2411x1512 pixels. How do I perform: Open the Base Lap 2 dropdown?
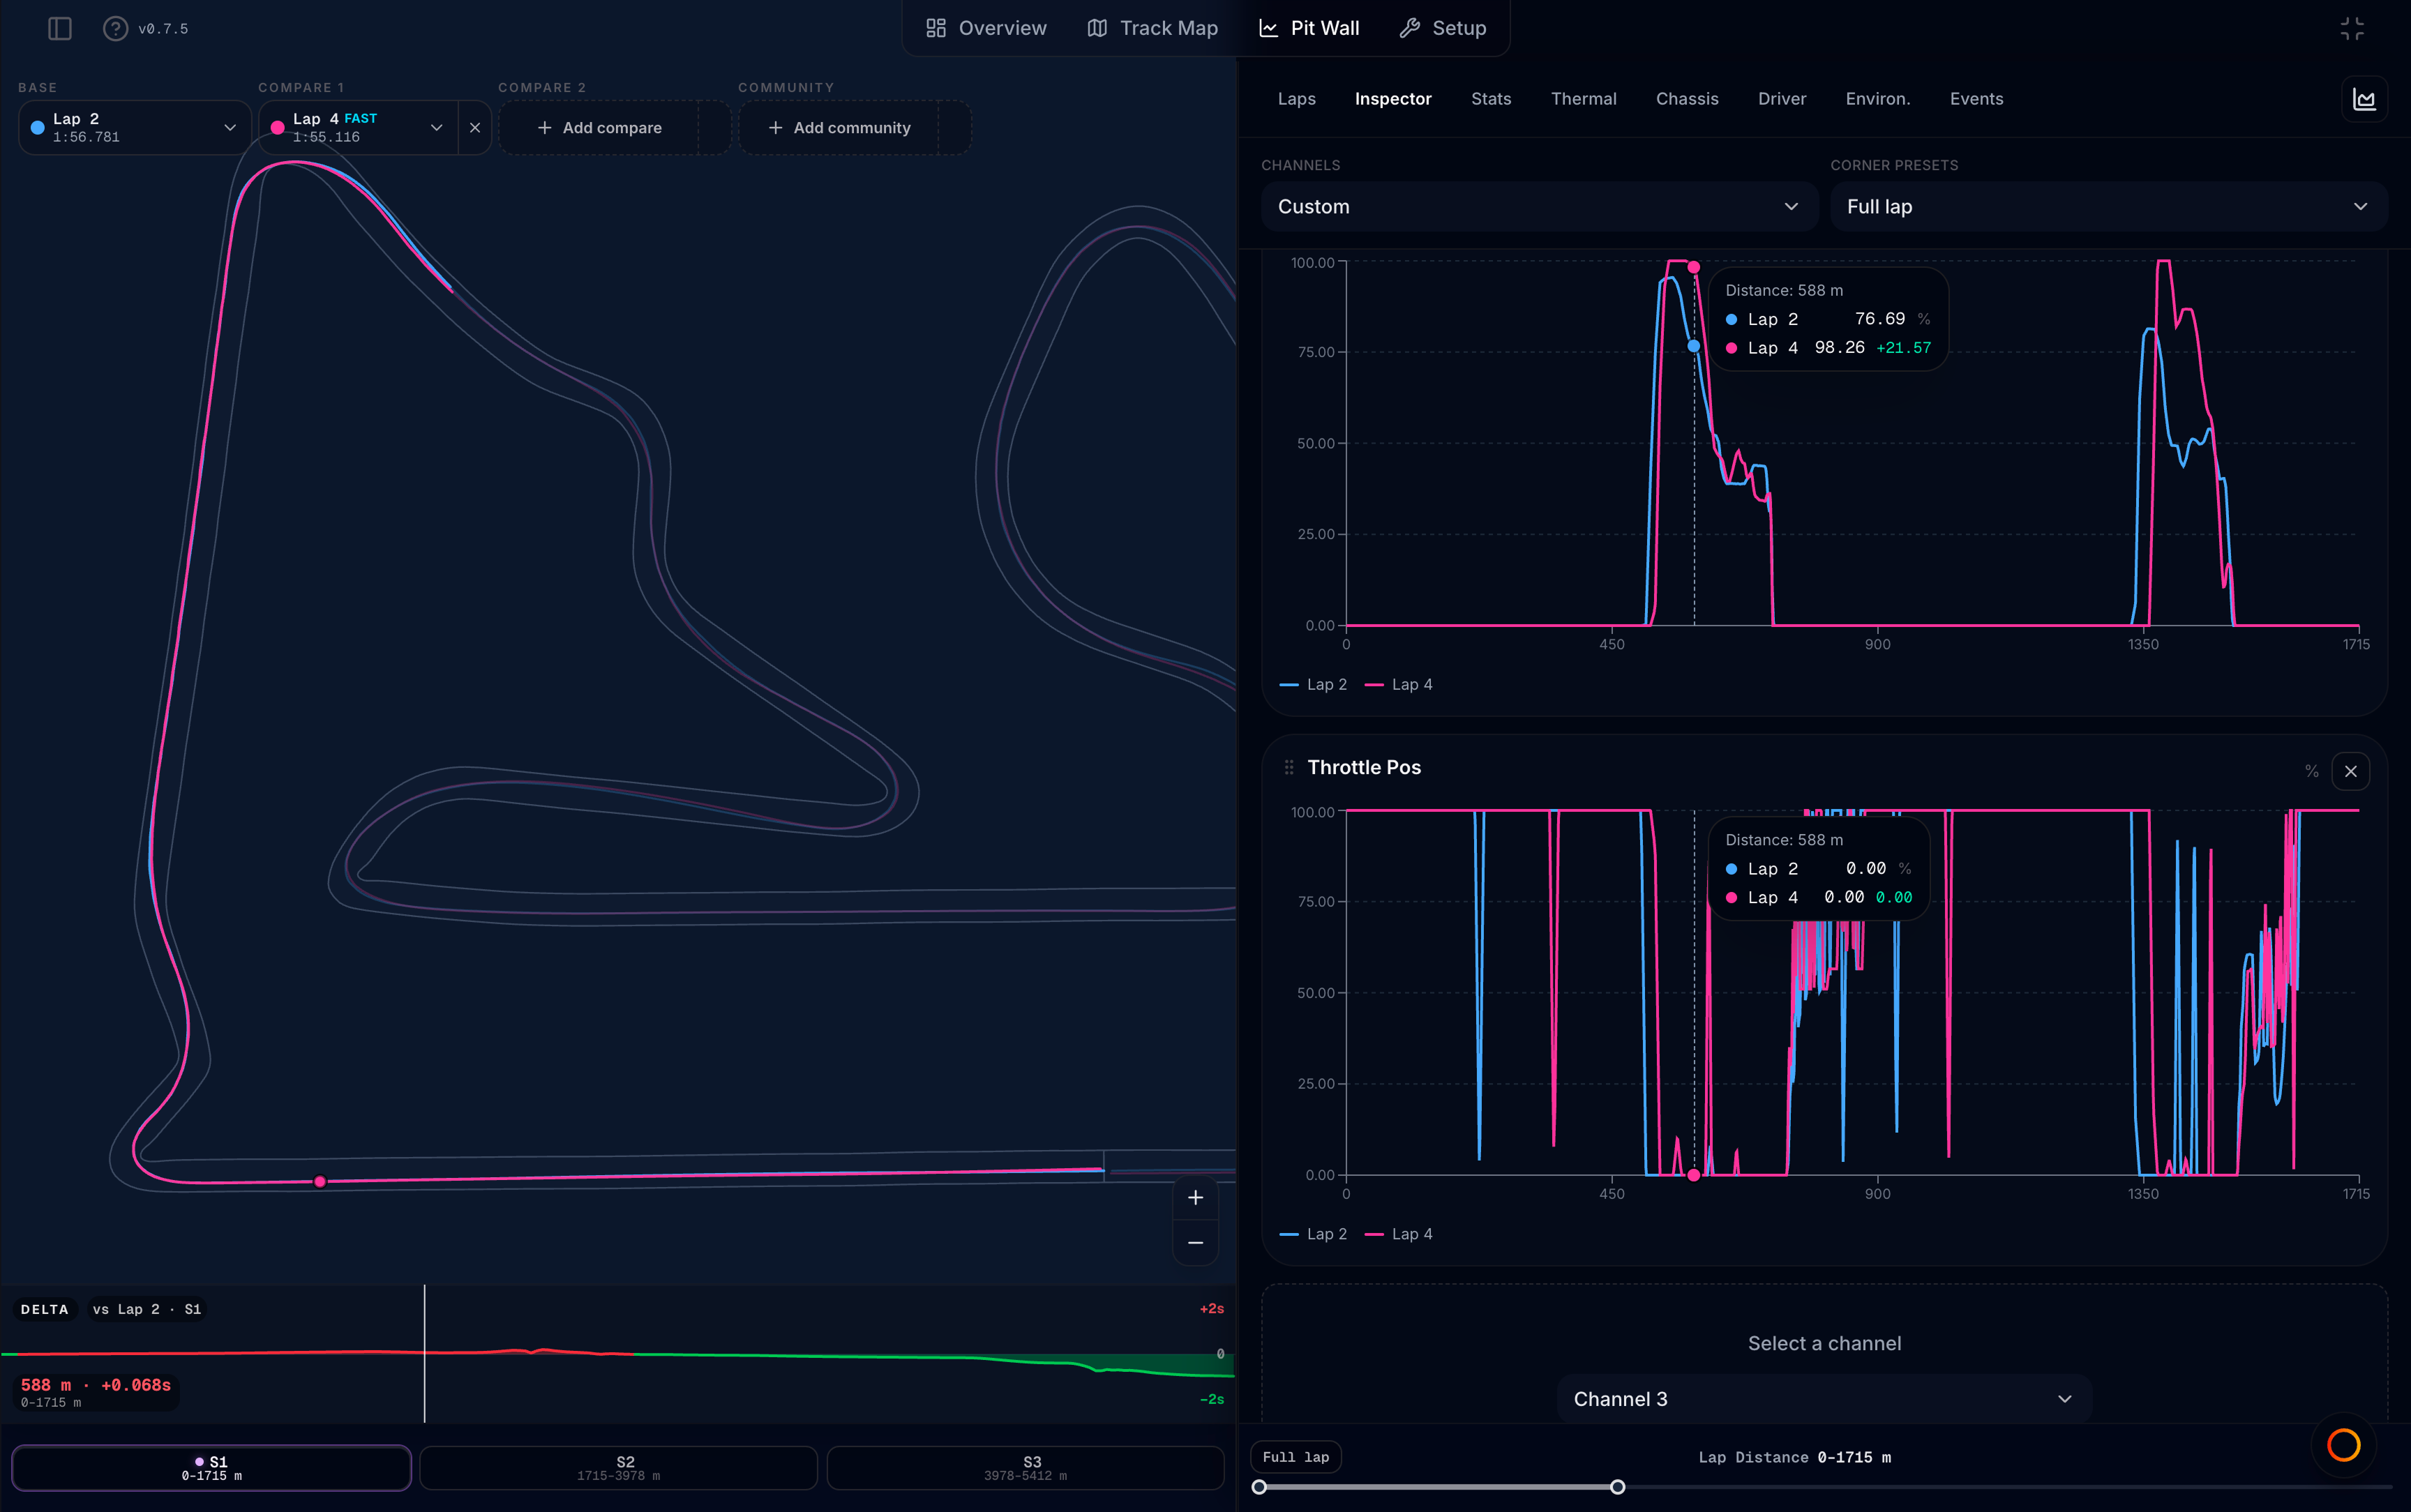tap(134, 127)
